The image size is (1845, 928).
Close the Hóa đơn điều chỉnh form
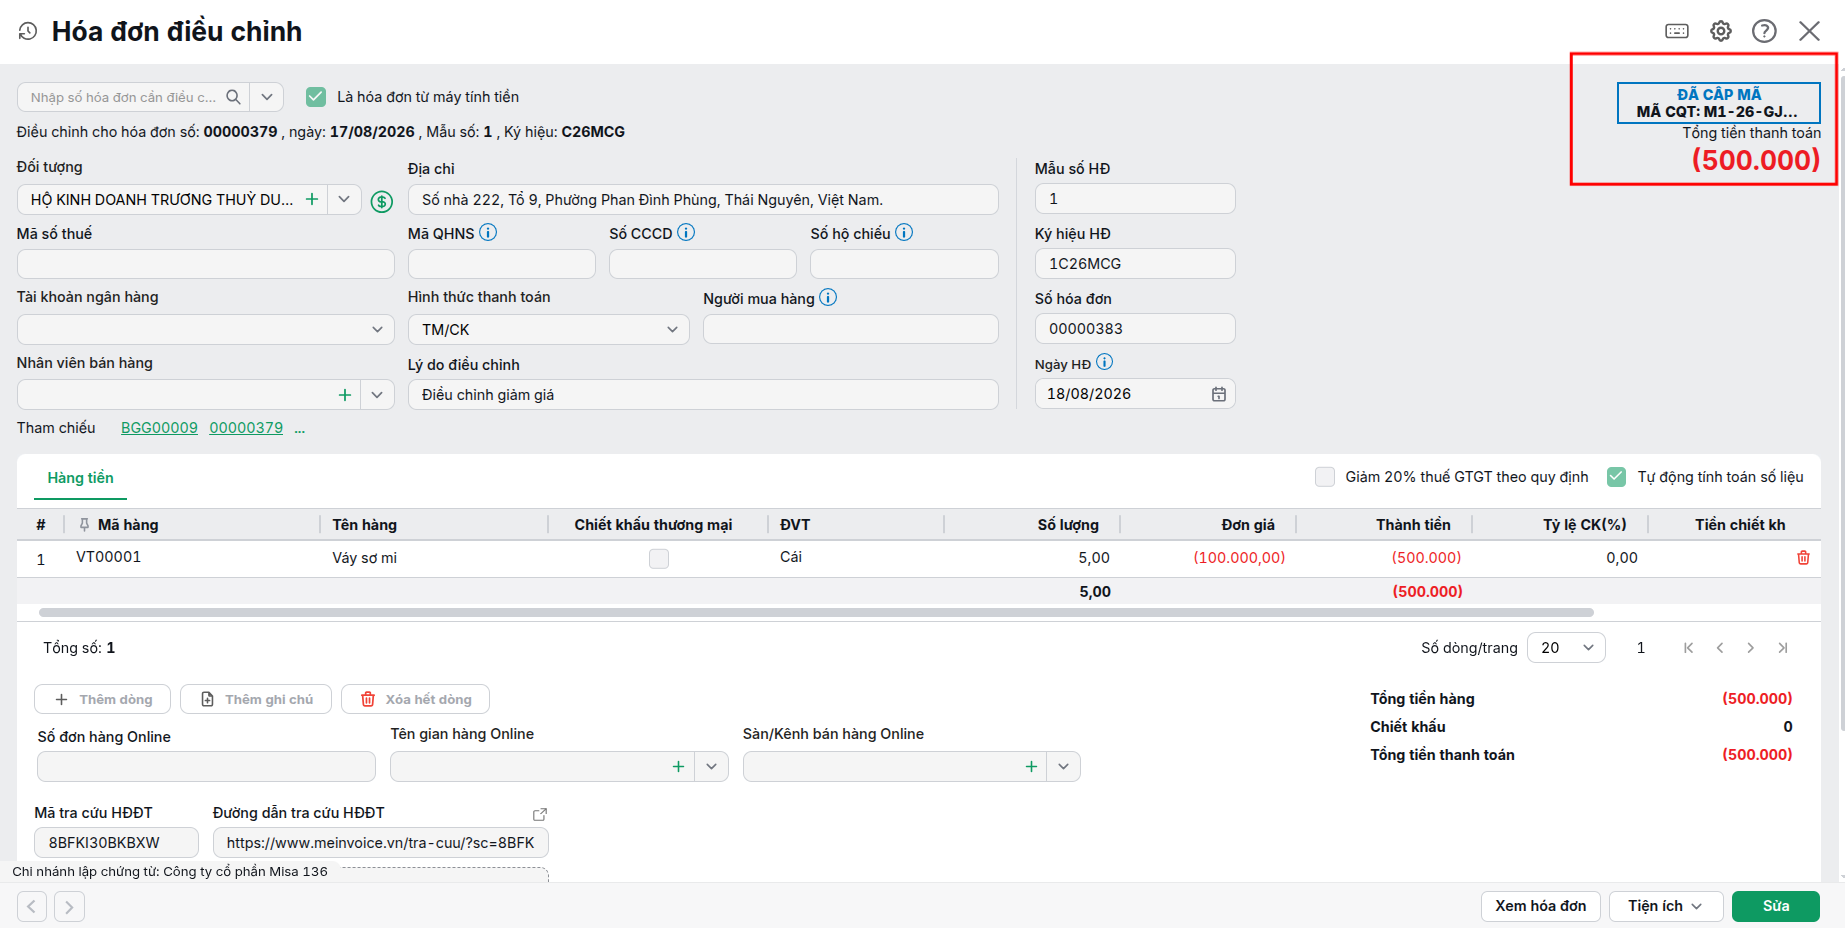[x=1810, y=31]
